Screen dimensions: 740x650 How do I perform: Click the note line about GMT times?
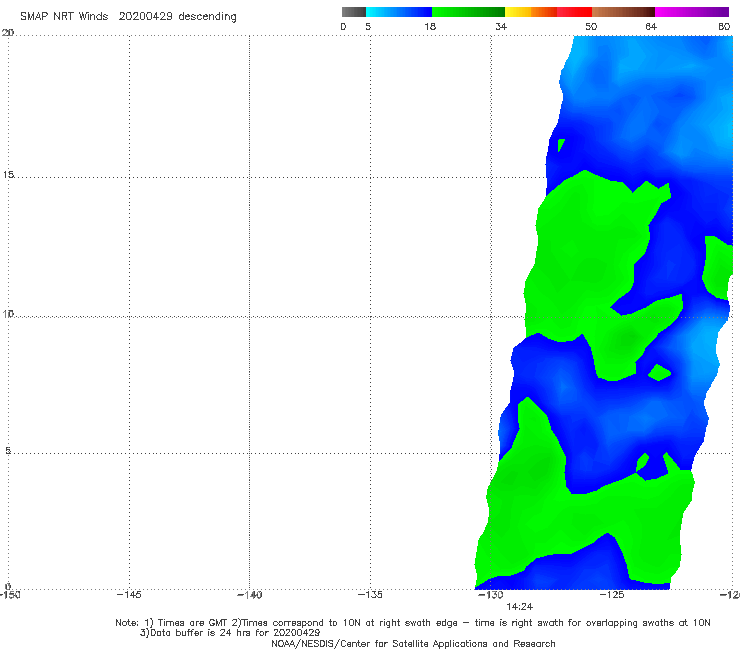pos(412,623)
